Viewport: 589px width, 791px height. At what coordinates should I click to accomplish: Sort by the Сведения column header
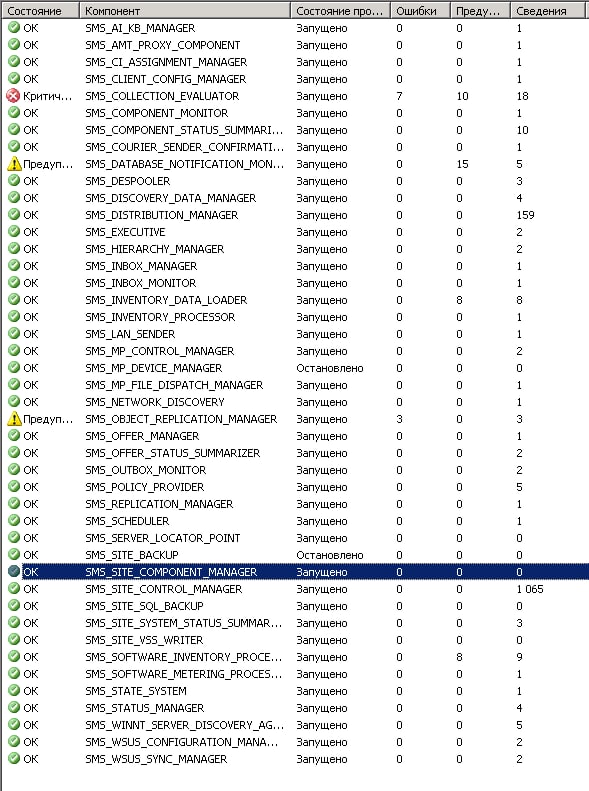pos(550,11)
